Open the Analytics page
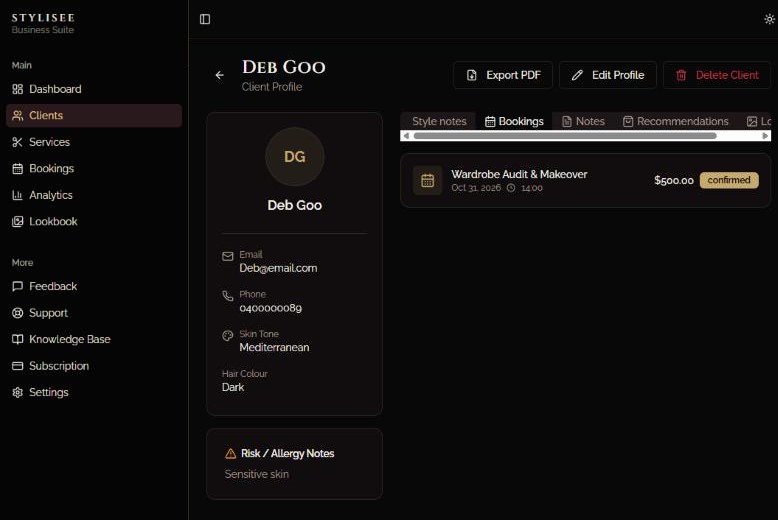 tap(94, 195)
